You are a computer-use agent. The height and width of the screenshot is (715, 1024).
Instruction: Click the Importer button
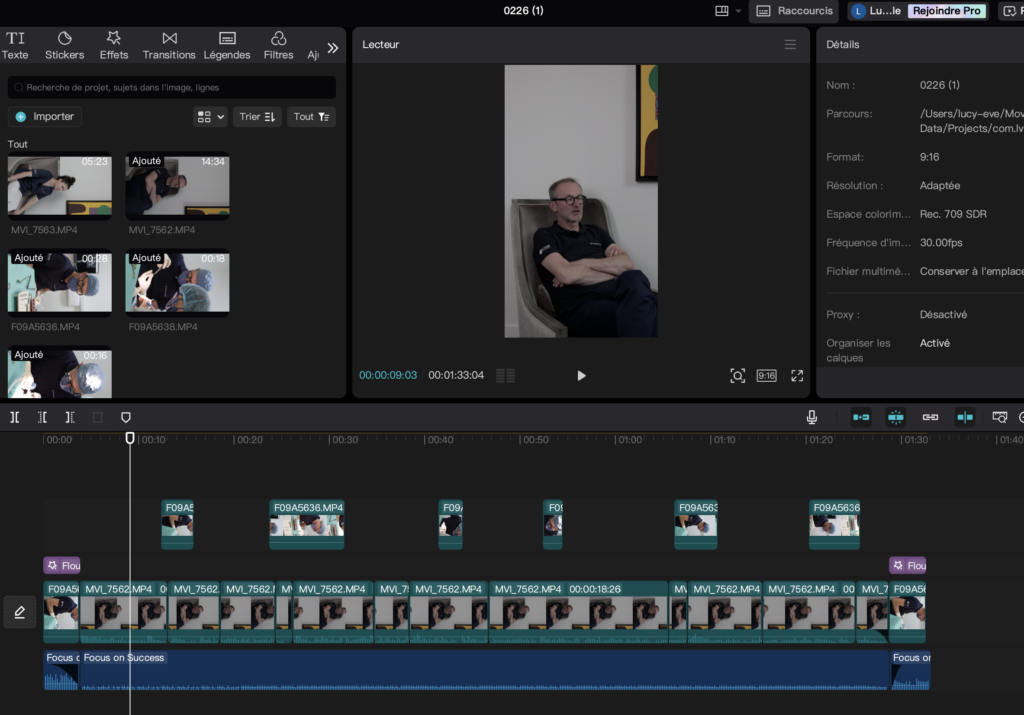pyautogui.click(x=45, y=117)
